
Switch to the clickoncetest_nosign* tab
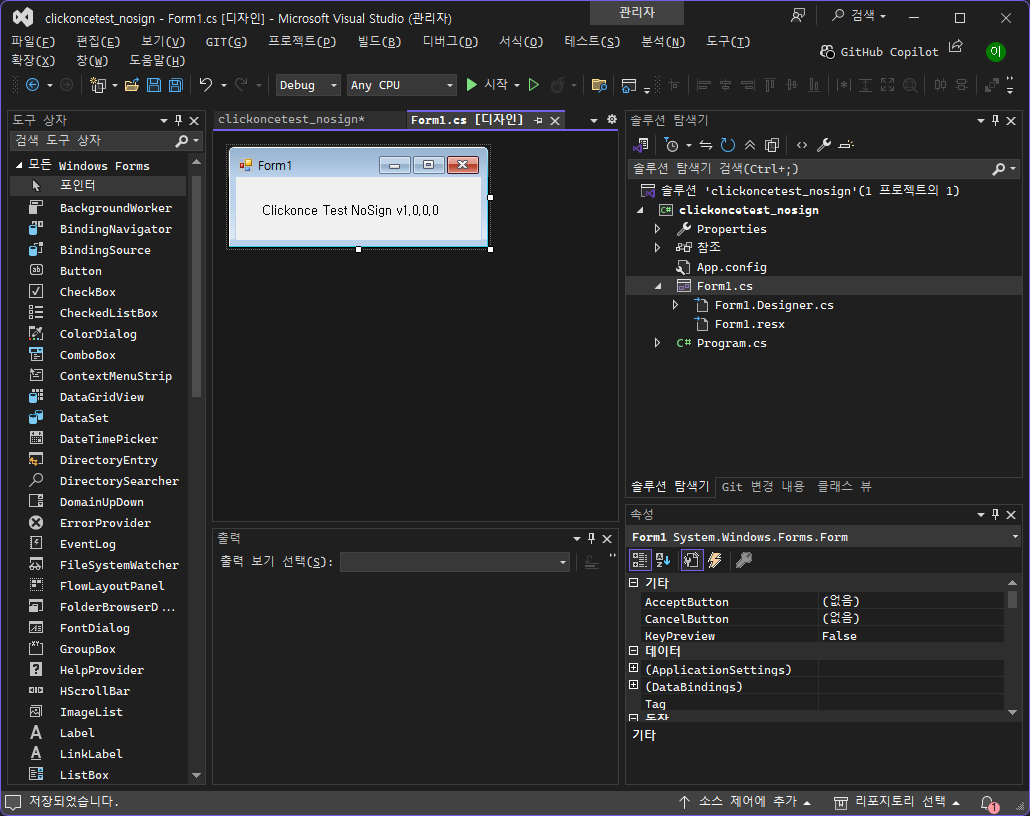(x=291, y=119)
